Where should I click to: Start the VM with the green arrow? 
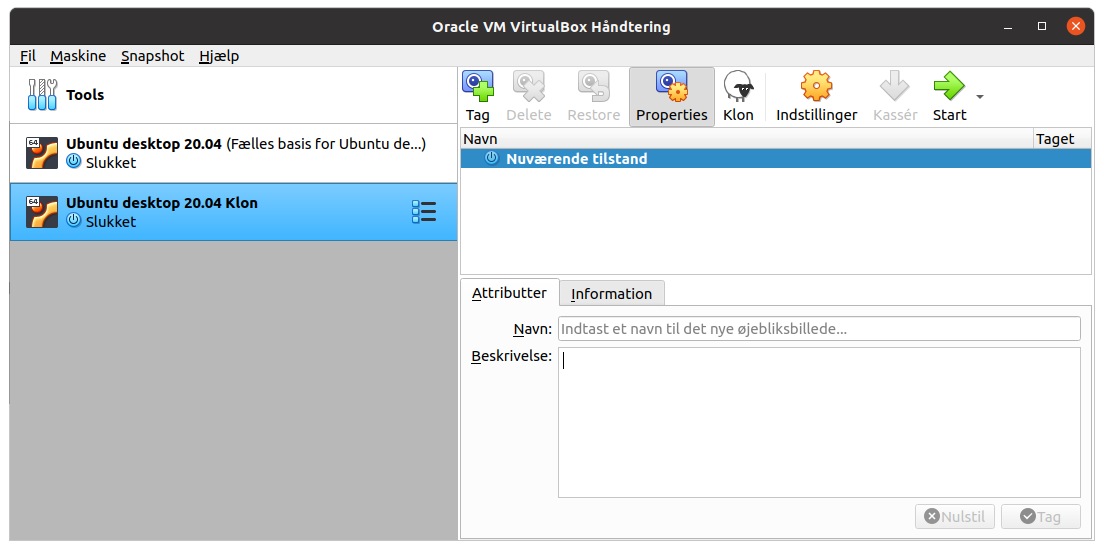point(949,86)
